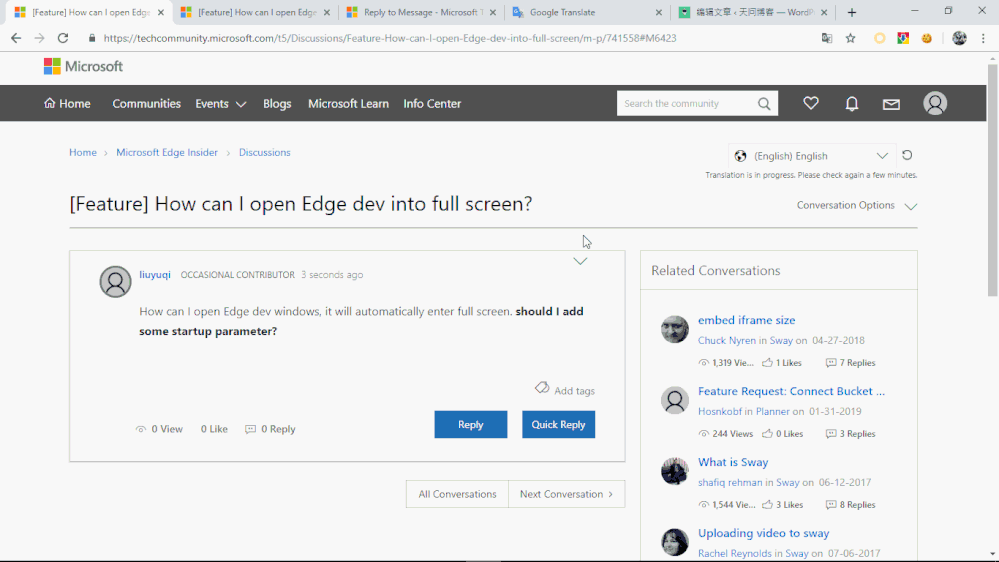Click the Microsoft logo
Viewport: 999px width, 562px height.
(83, 66)
